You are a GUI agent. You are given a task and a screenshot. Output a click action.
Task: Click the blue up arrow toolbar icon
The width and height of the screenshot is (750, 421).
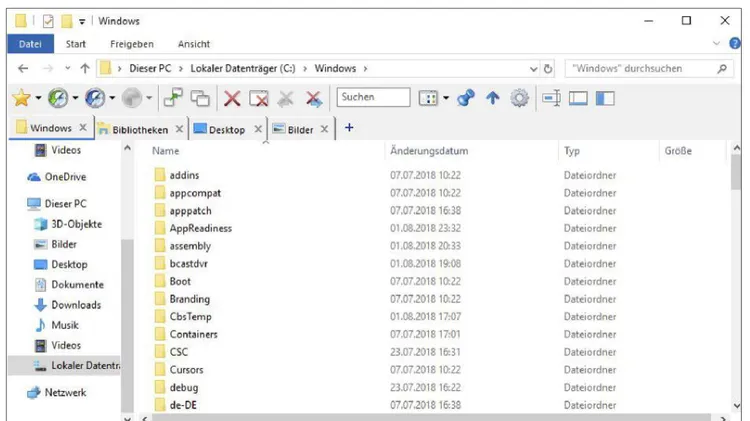(493, 98)
